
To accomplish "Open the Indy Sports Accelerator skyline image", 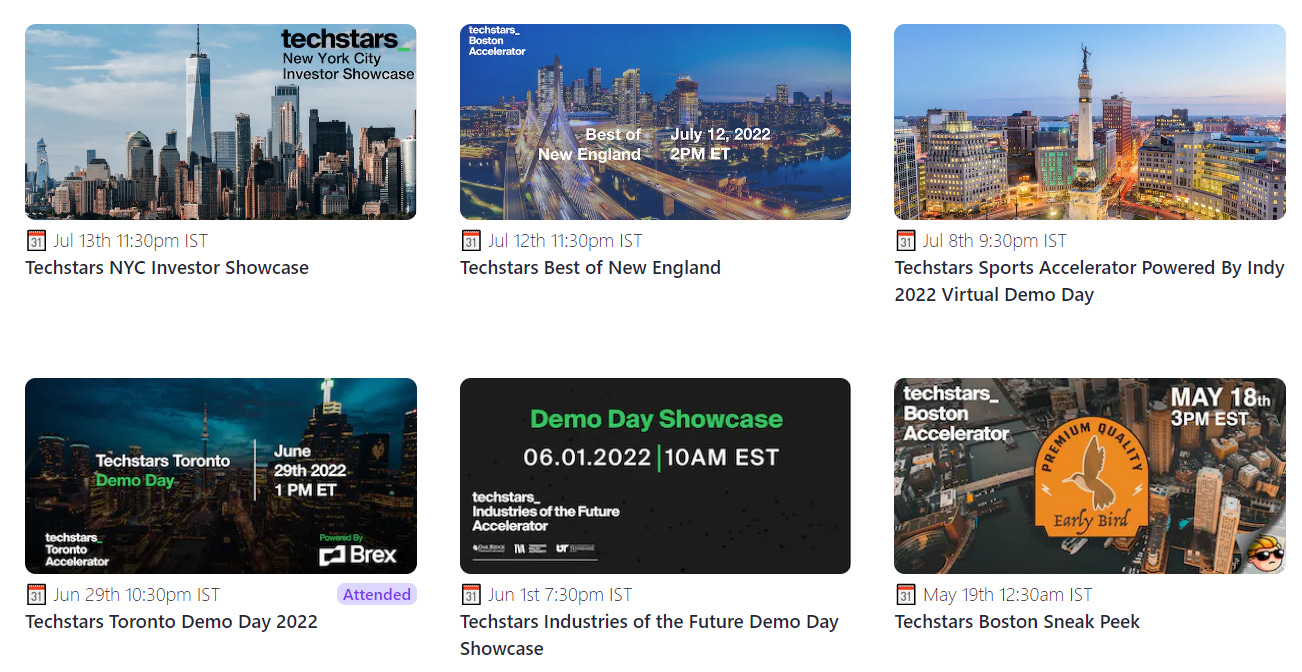I will click(1090, 122).
